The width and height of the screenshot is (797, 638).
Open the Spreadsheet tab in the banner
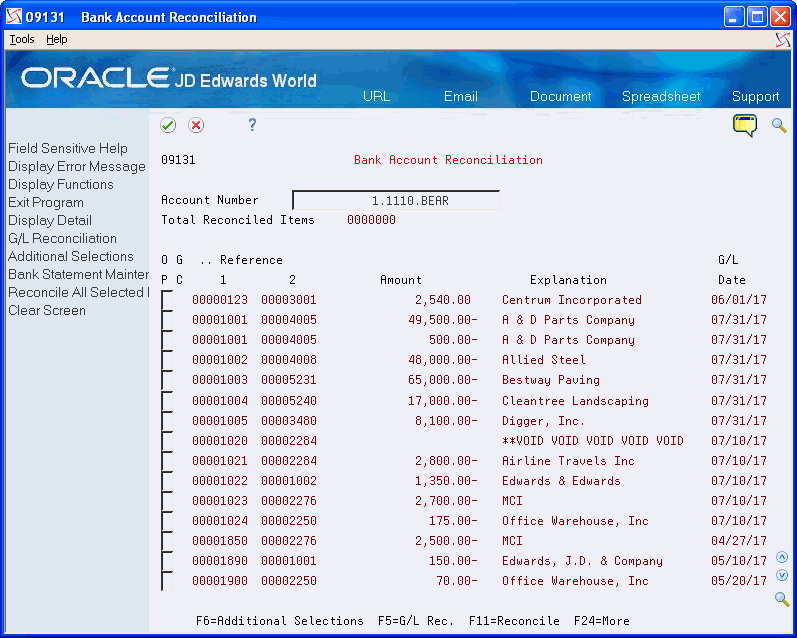tap(661, 96)
